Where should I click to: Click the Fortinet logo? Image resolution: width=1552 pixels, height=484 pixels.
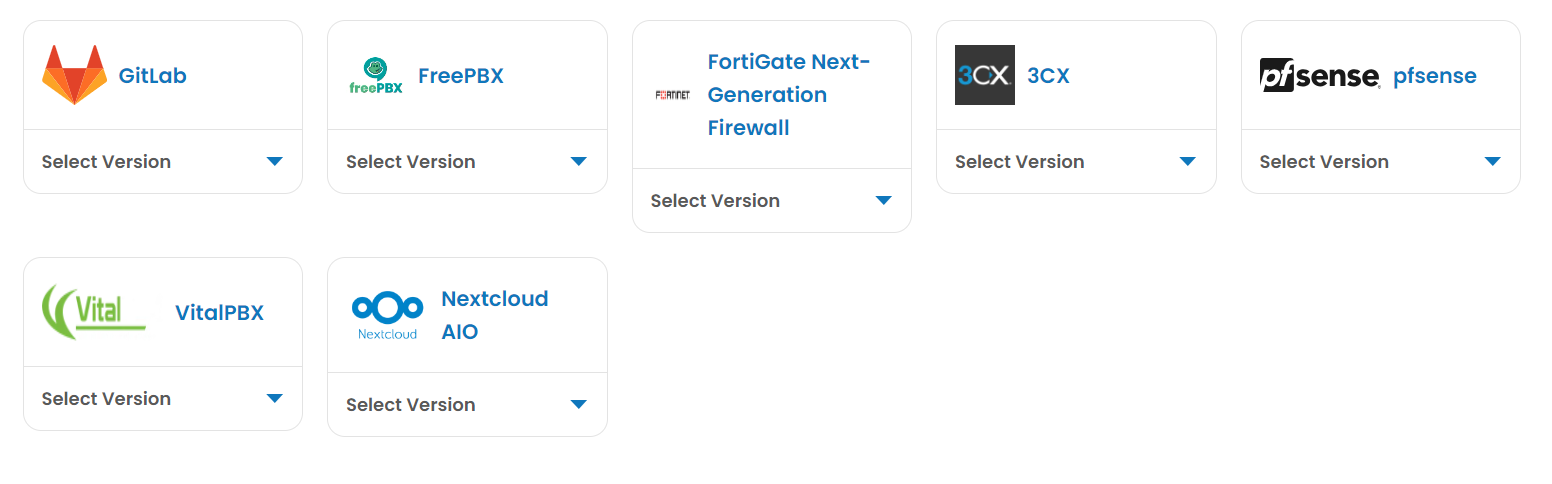[672, 95]
